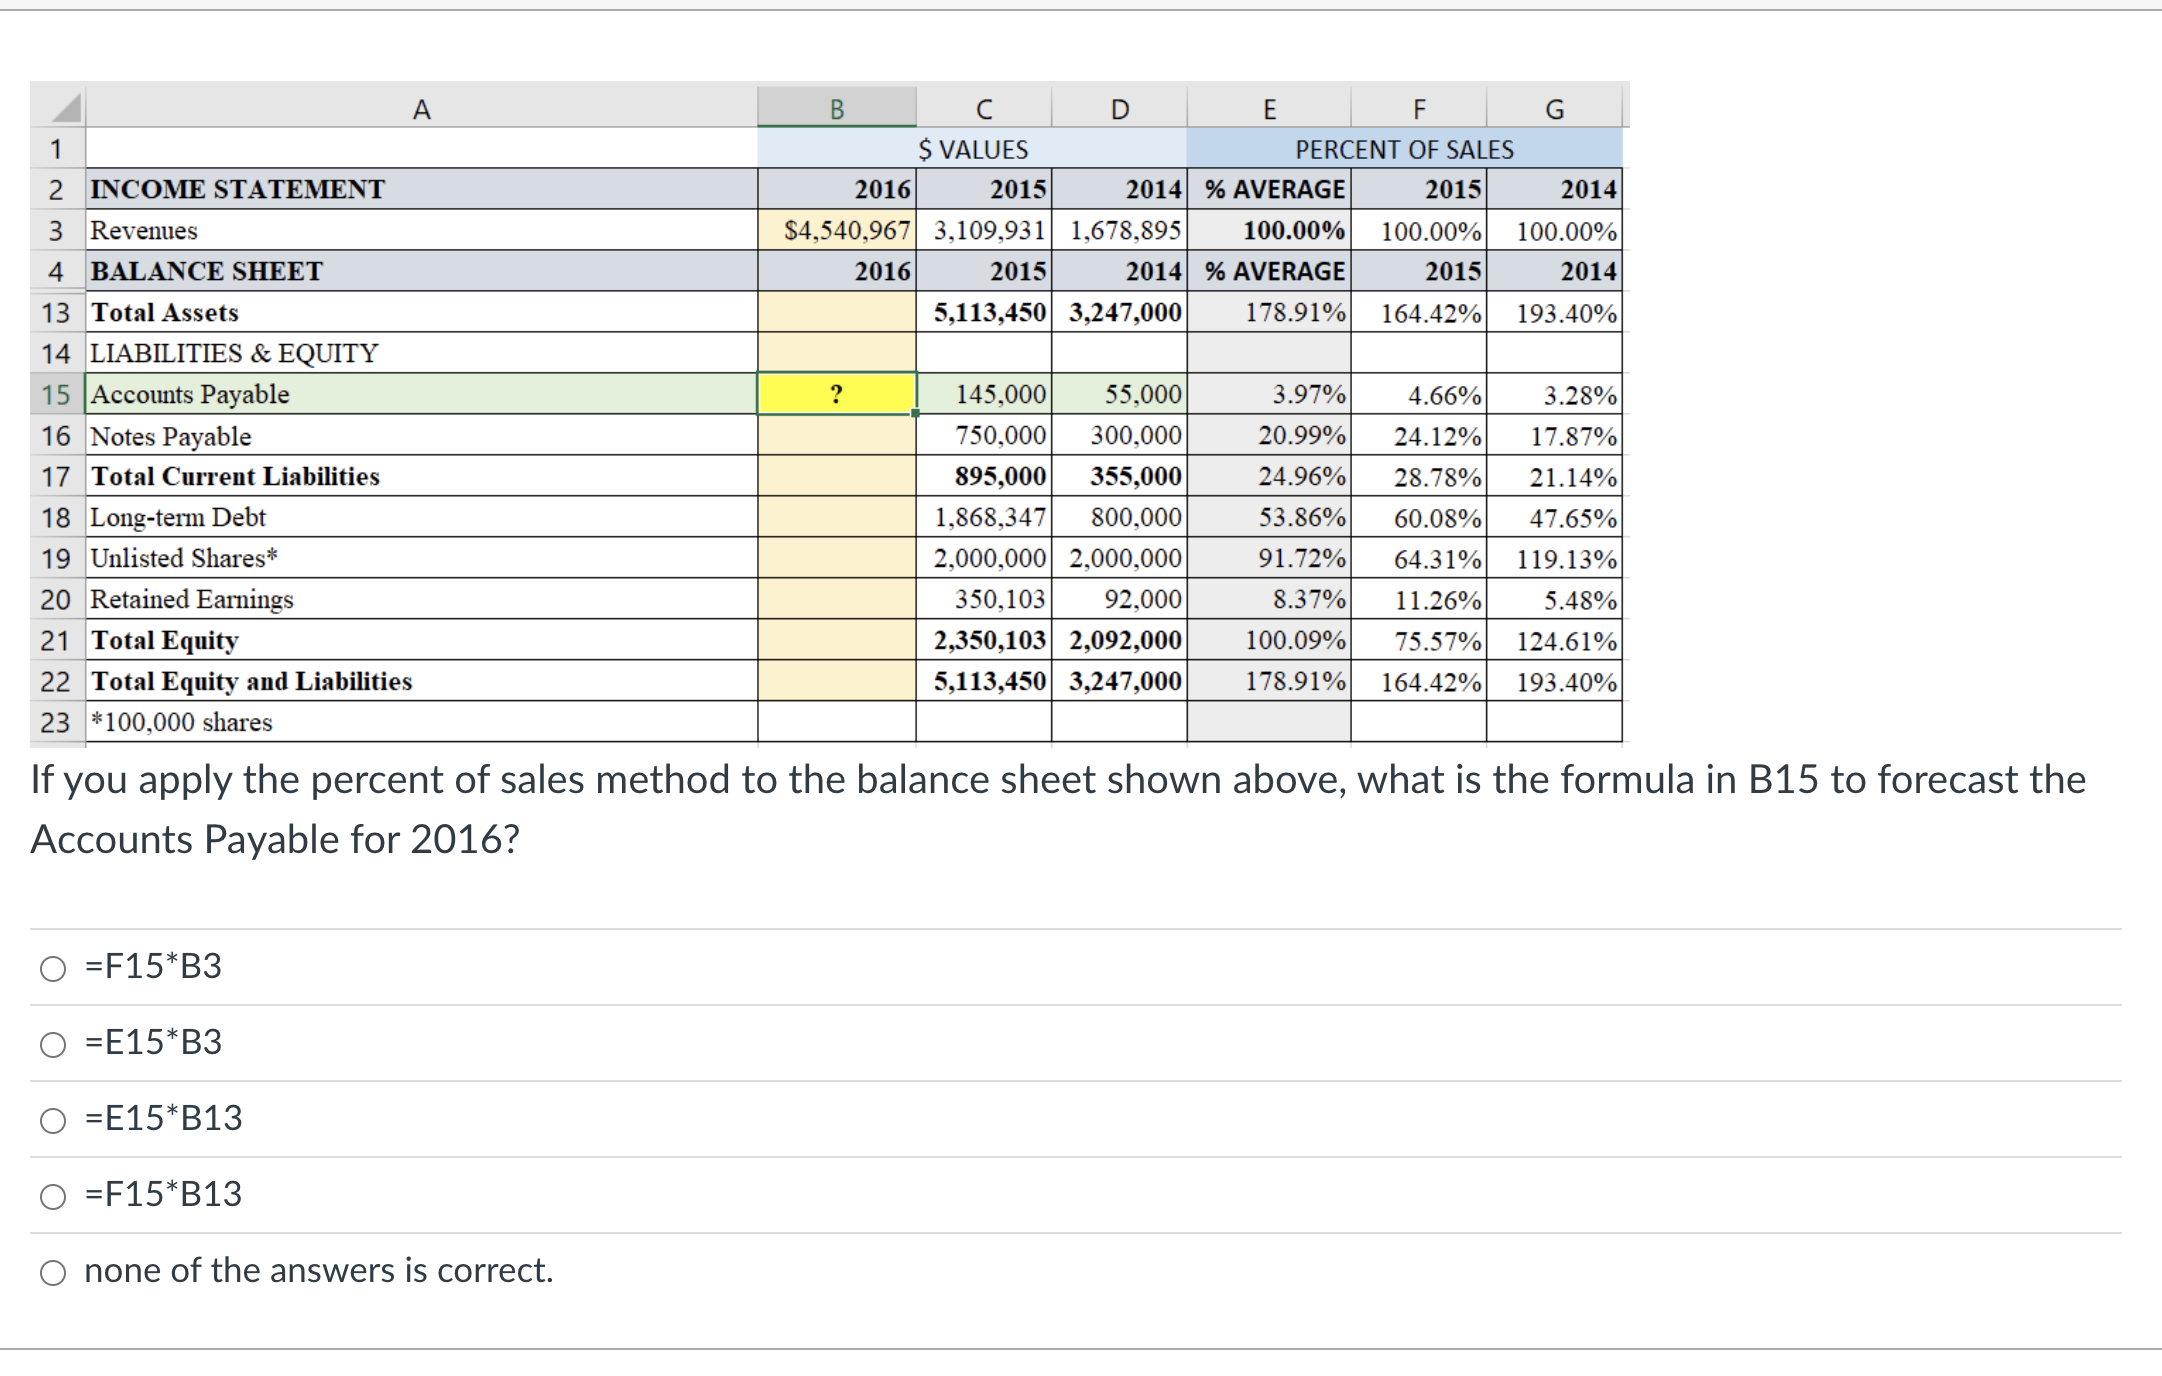2162x1376 pixels.
Task: Click the 'Total Assets' row label
Action: pyautogui.click(x=421, y=312)
